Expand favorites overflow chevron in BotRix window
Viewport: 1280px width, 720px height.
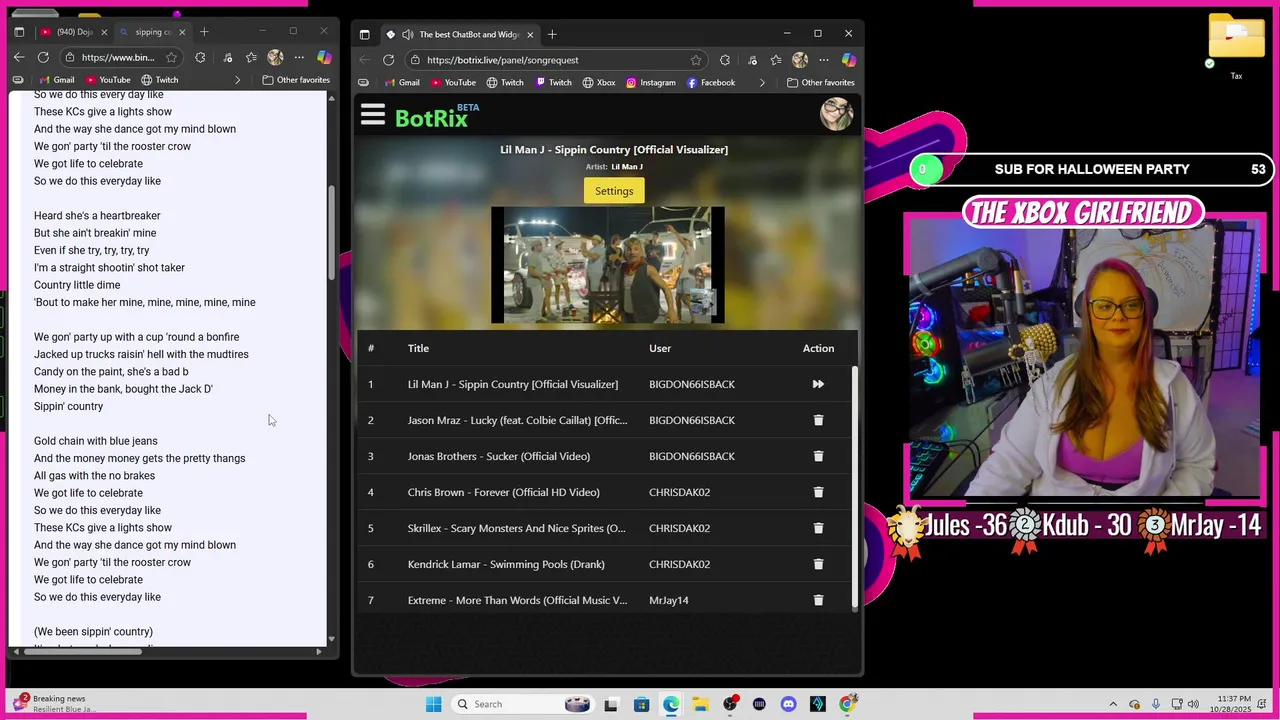pos(762,83)
